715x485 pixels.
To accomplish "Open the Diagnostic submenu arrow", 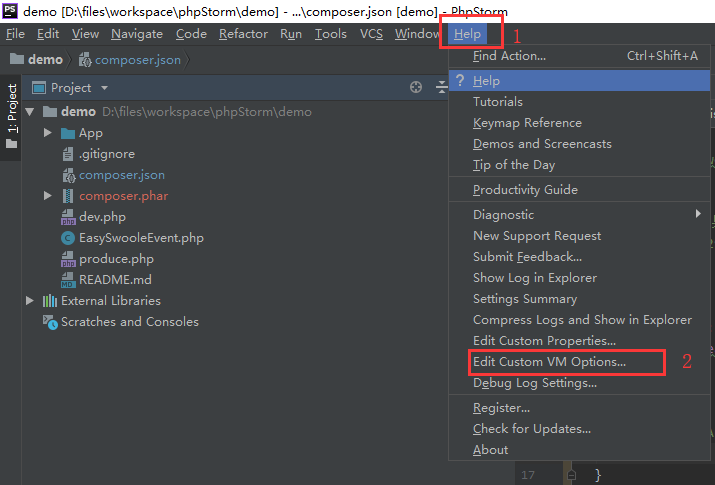I will coord(698,213).
